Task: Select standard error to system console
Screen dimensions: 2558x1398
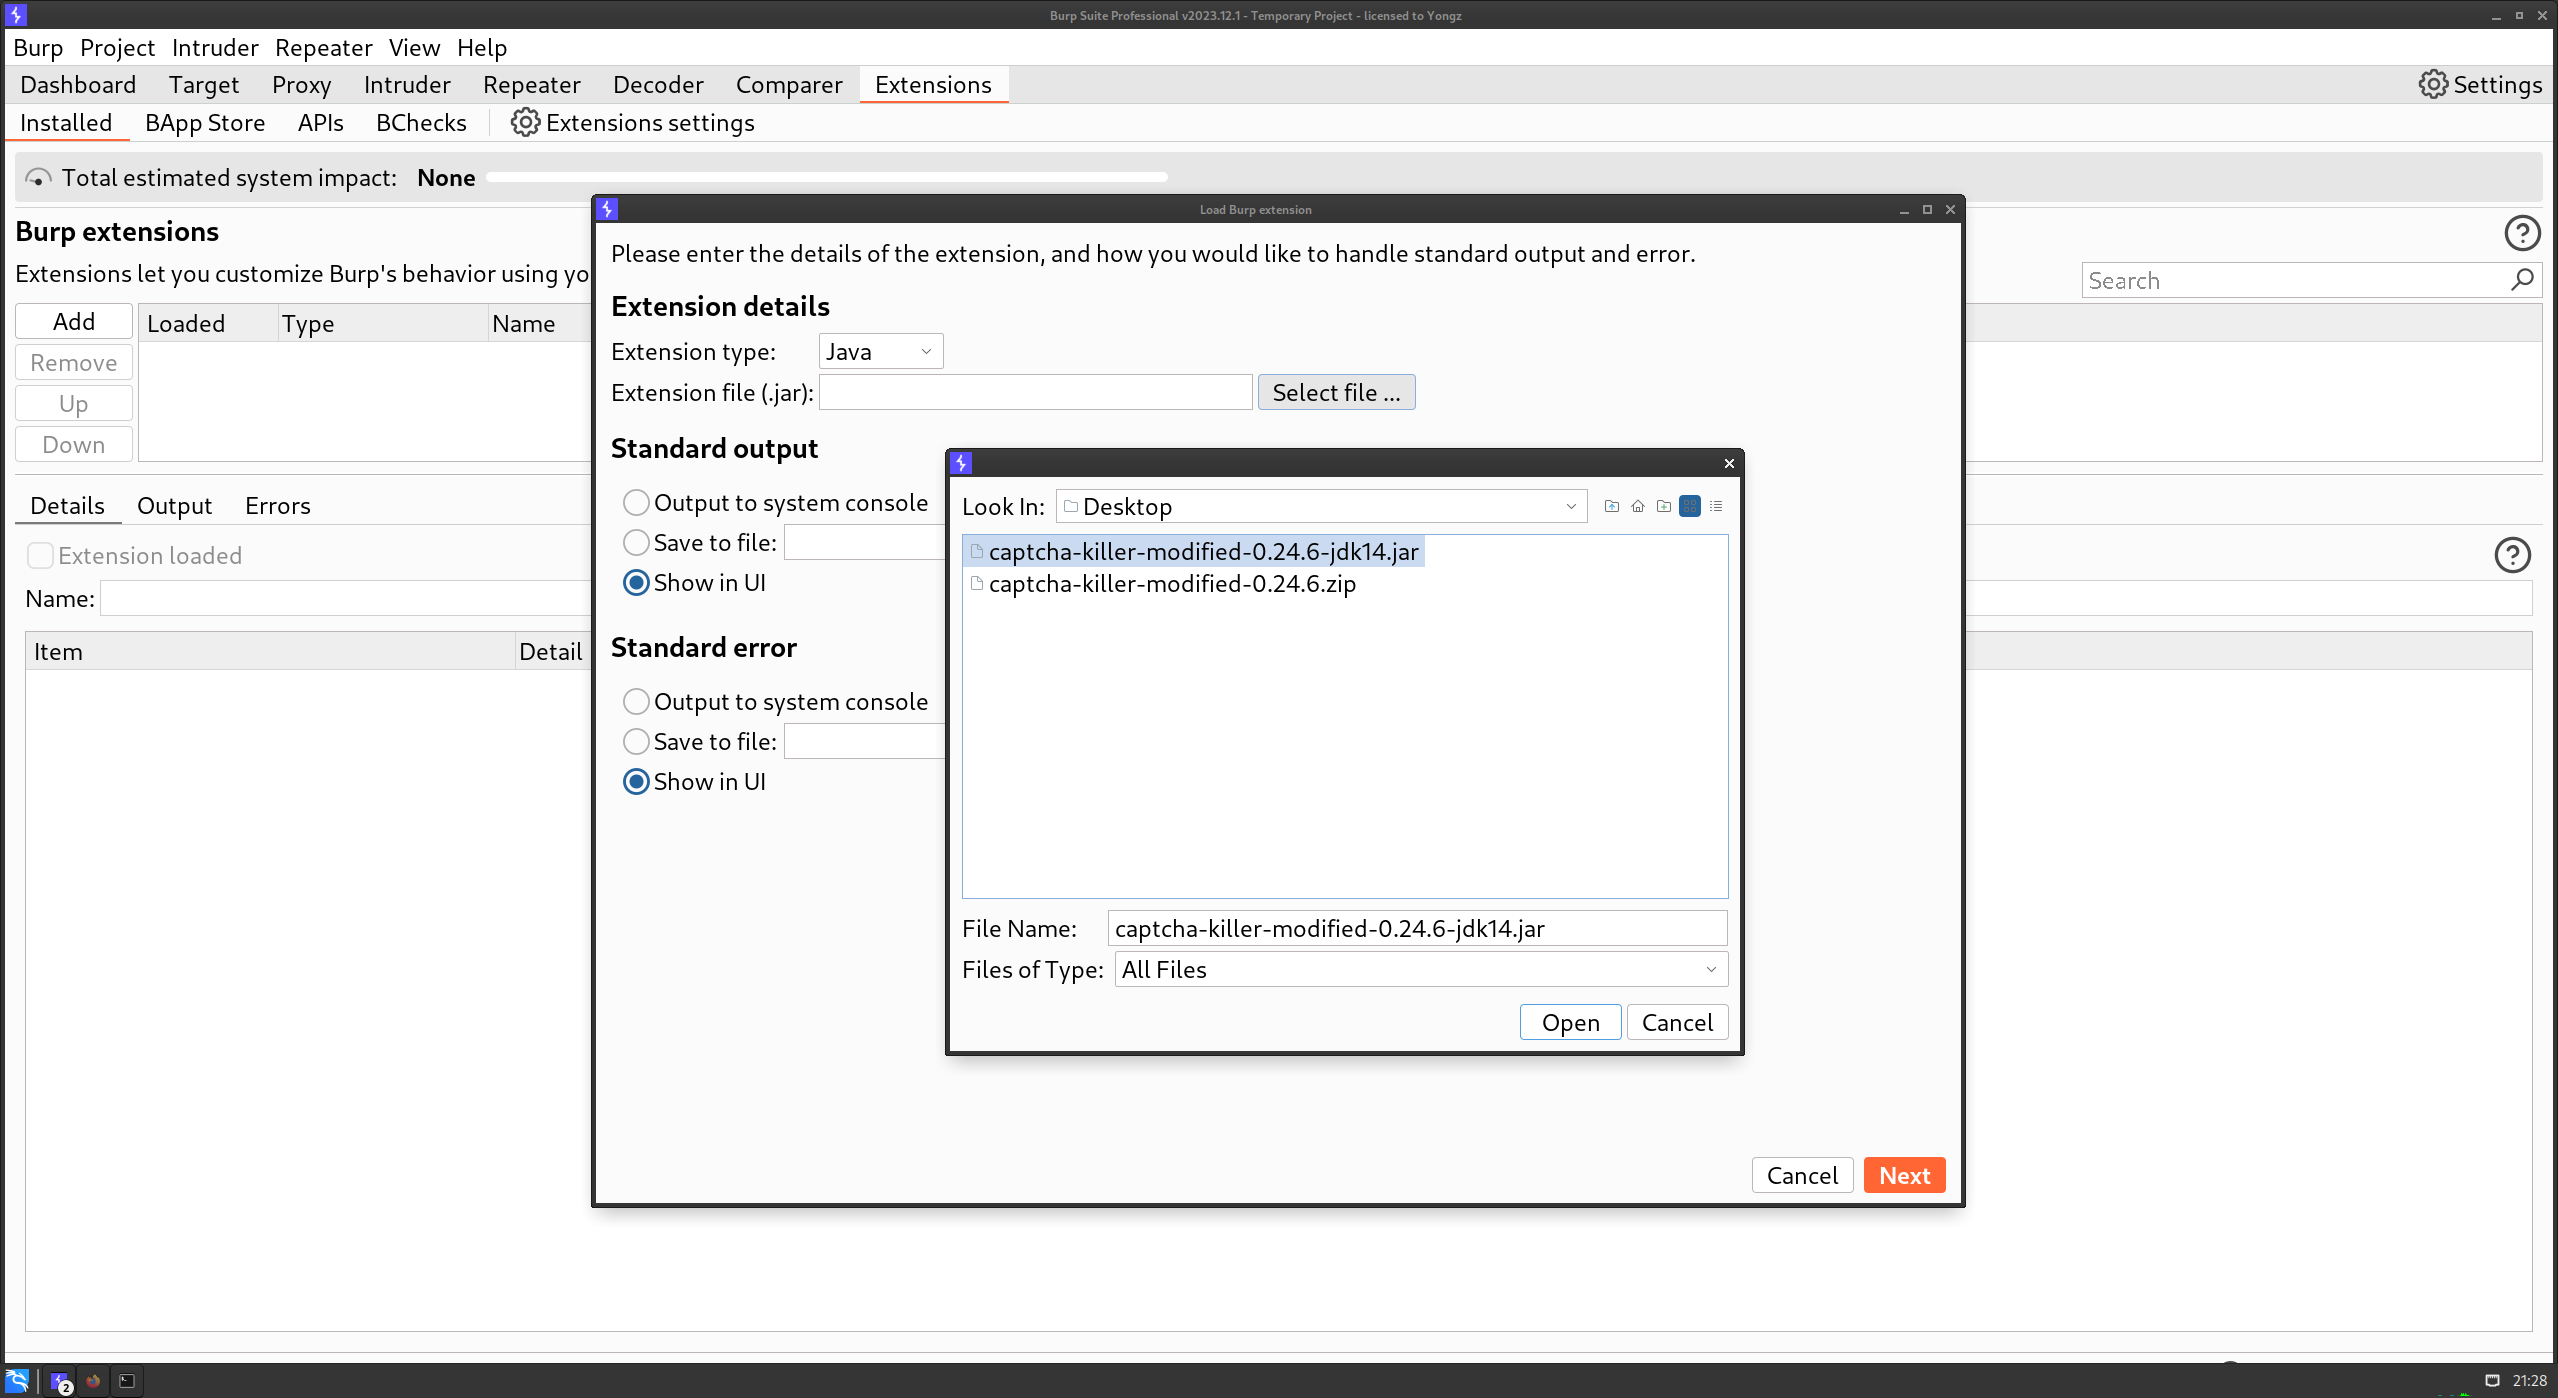Action: [x=636, y=701]
